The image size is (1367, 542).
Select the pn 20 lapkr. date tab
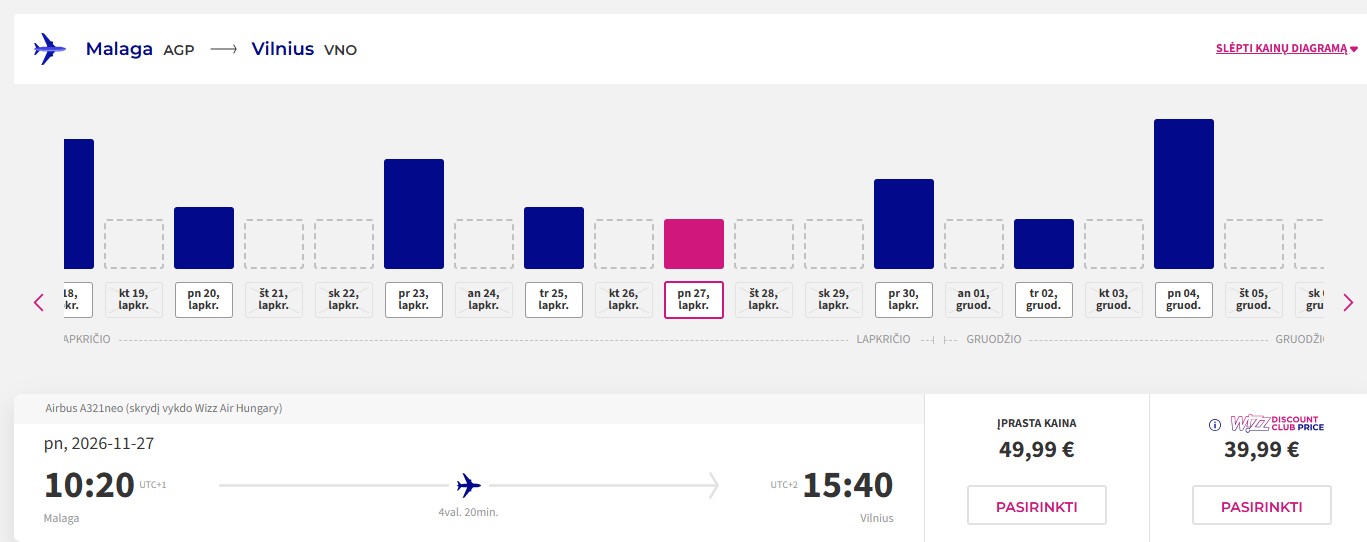[204, 299]
